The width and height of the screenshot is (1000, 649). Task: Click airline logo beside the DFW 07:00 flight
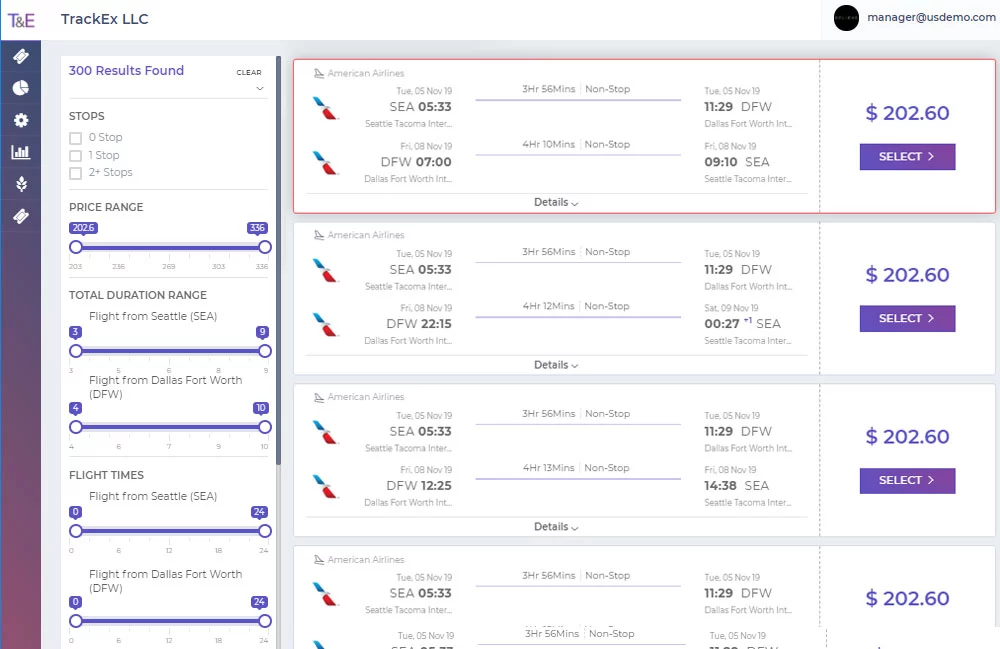325,163
